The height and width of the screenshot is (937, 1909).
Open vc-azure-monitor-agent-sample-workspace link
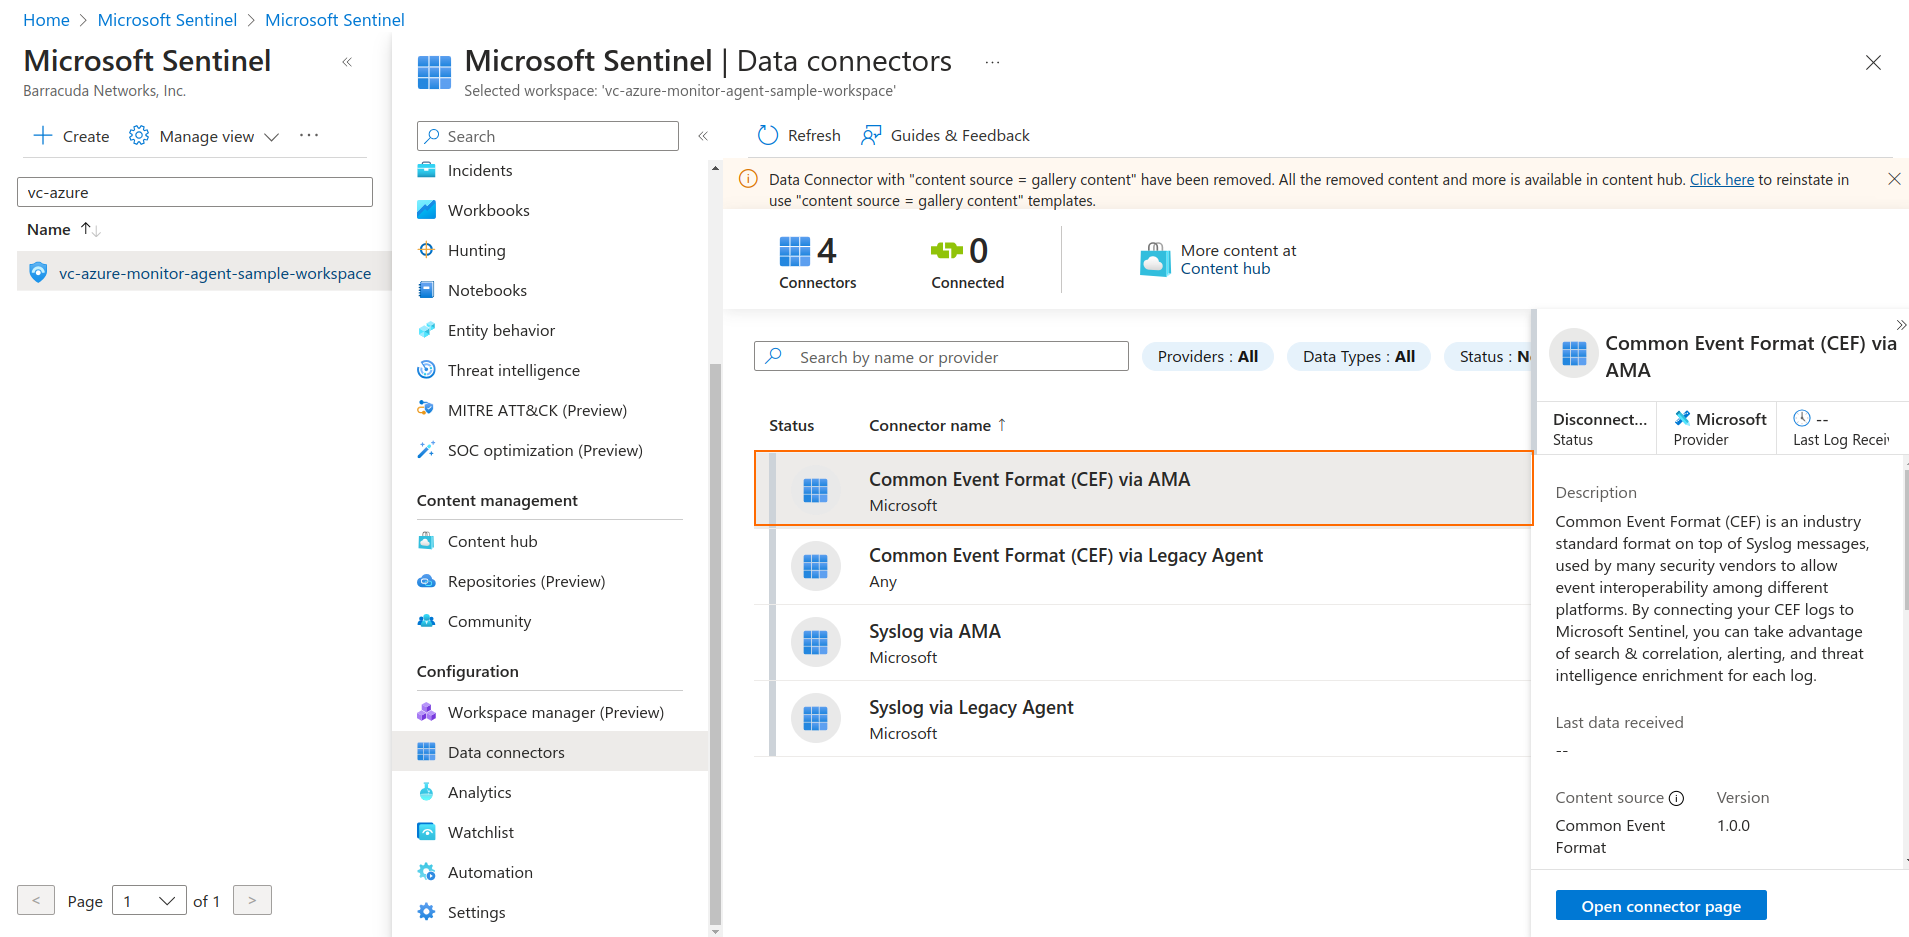pyautogui.click(x=215, y=274)
